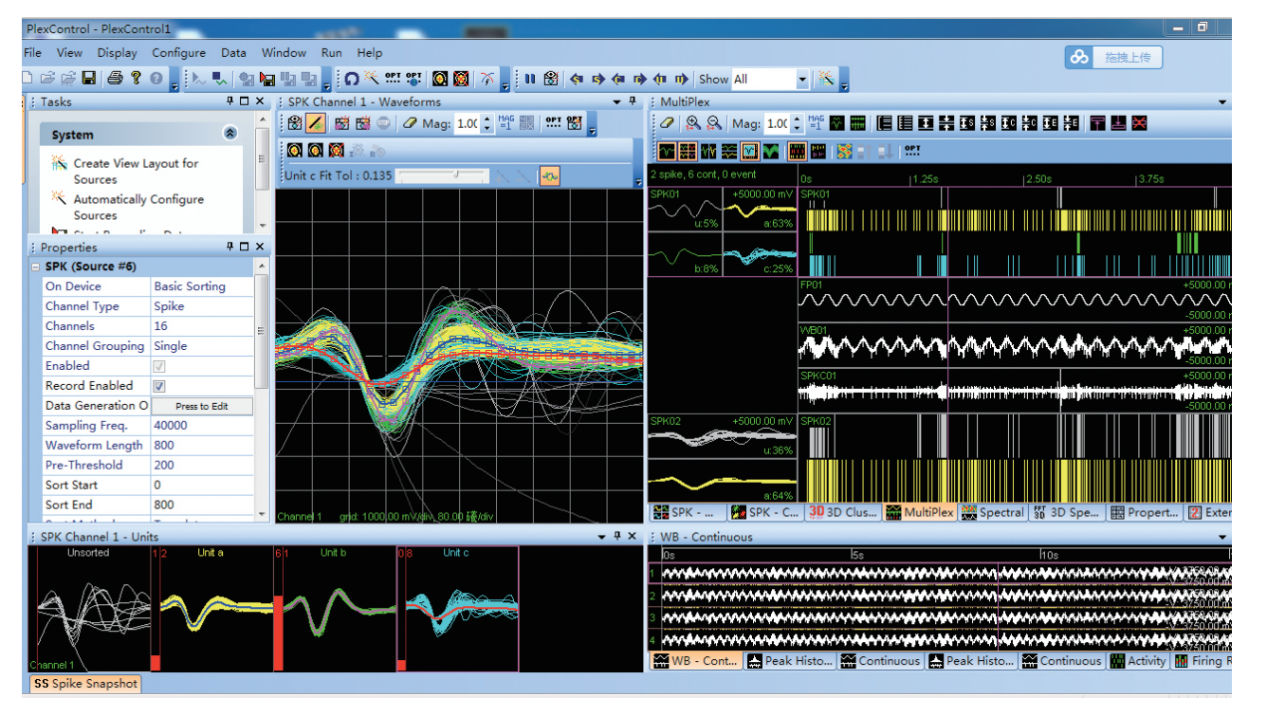Toggle the Enabled property checkbox

pyautogui.click(x=159, y=366)
